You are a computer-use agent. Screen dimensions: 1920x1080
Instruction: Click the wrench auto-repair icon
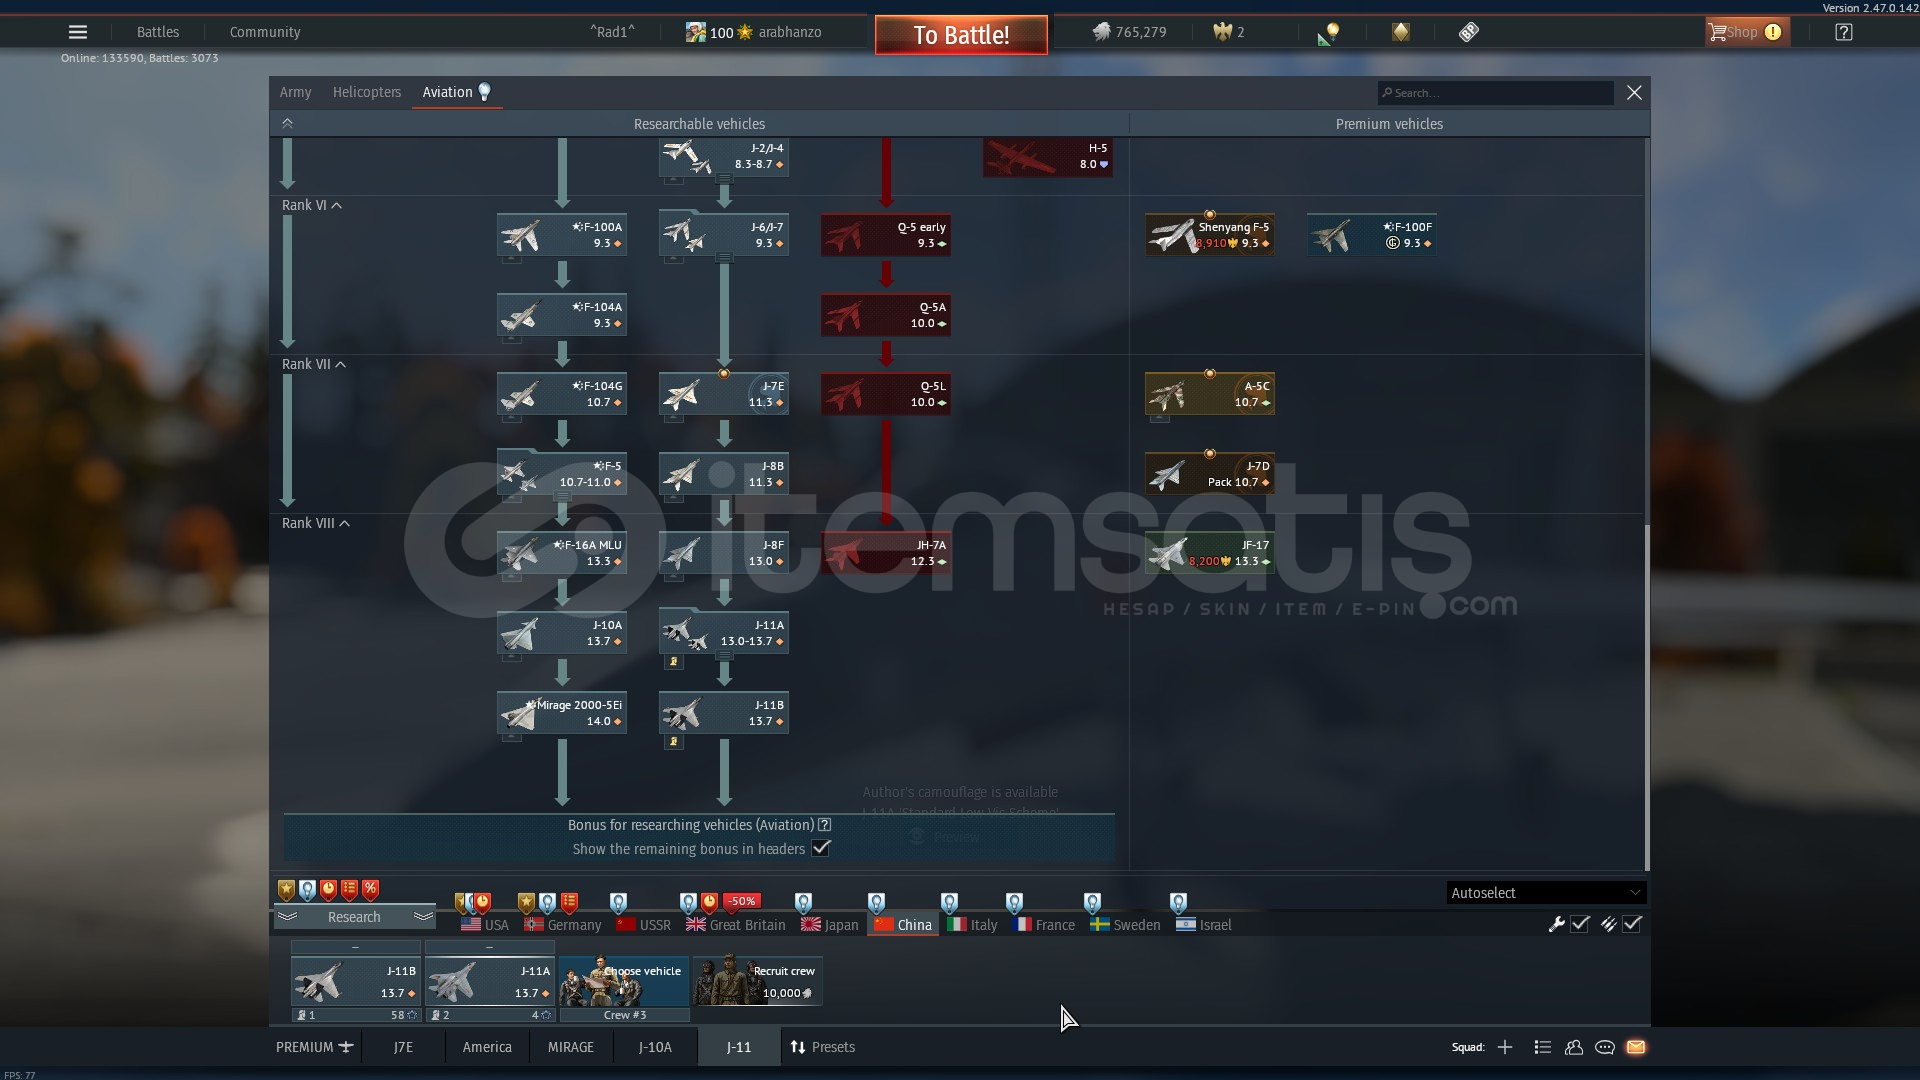click(x=1556, y=924)
